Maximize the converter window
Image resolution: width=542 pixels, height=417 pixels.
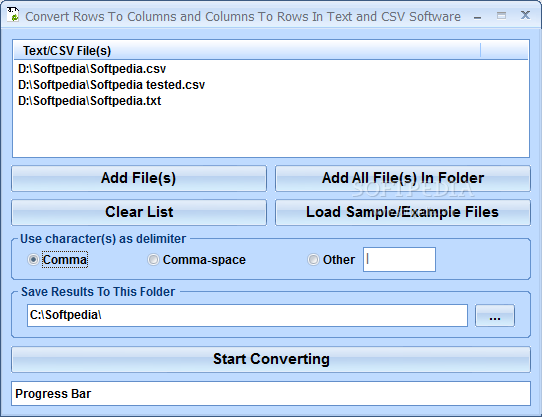501,16
